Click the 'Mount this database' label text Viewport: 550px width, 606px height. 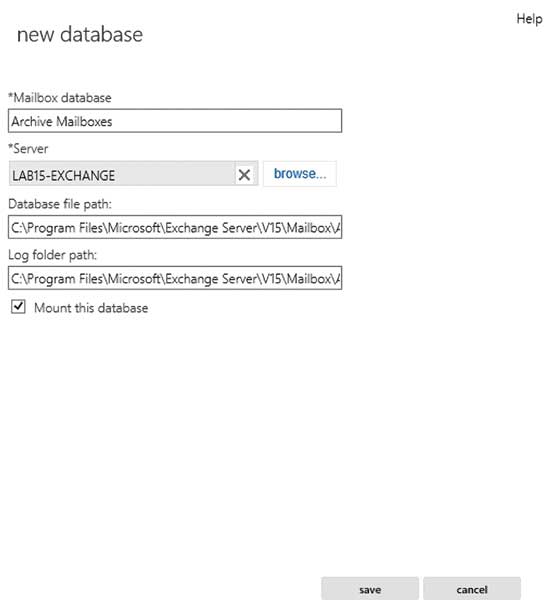click(x=91, y=308)
